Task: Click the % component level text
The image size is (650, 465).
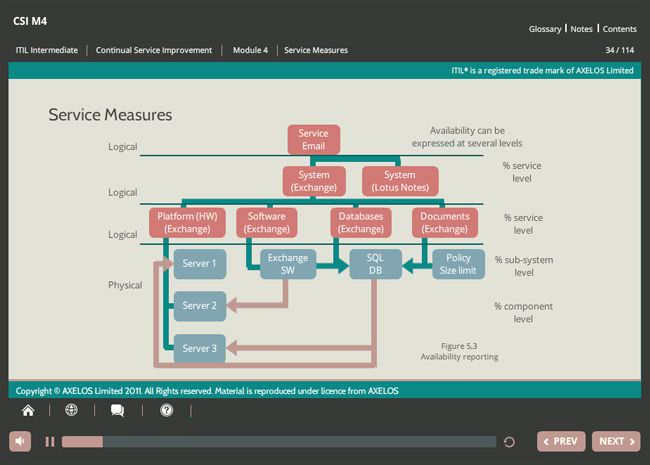Action: pyautogui.click(x=523, y=312)
